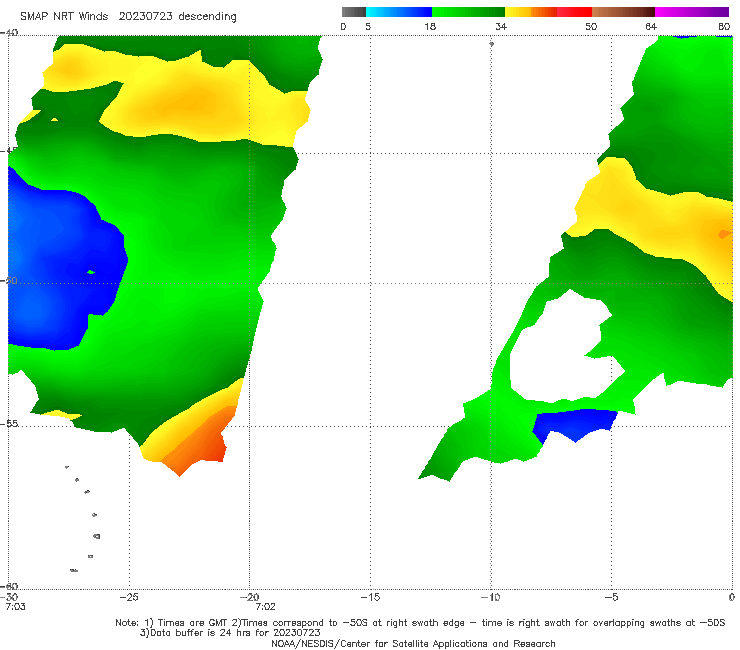740x650 pixels.
Task: Click the longitude label '-30' at bottom left
Action: tap(9, 597)
